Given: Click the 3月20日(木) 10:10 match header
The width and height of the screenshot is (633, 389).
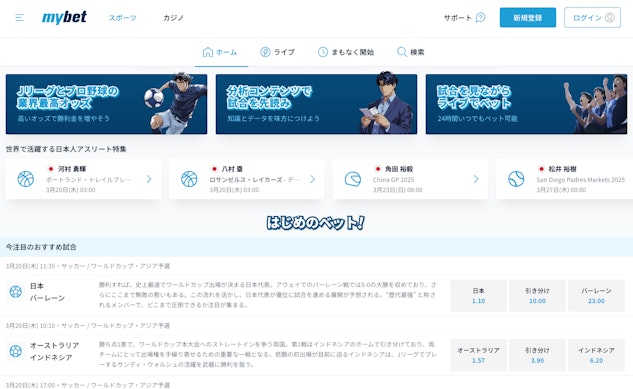Looking at the screenshot, I should [x=88, y=326].
